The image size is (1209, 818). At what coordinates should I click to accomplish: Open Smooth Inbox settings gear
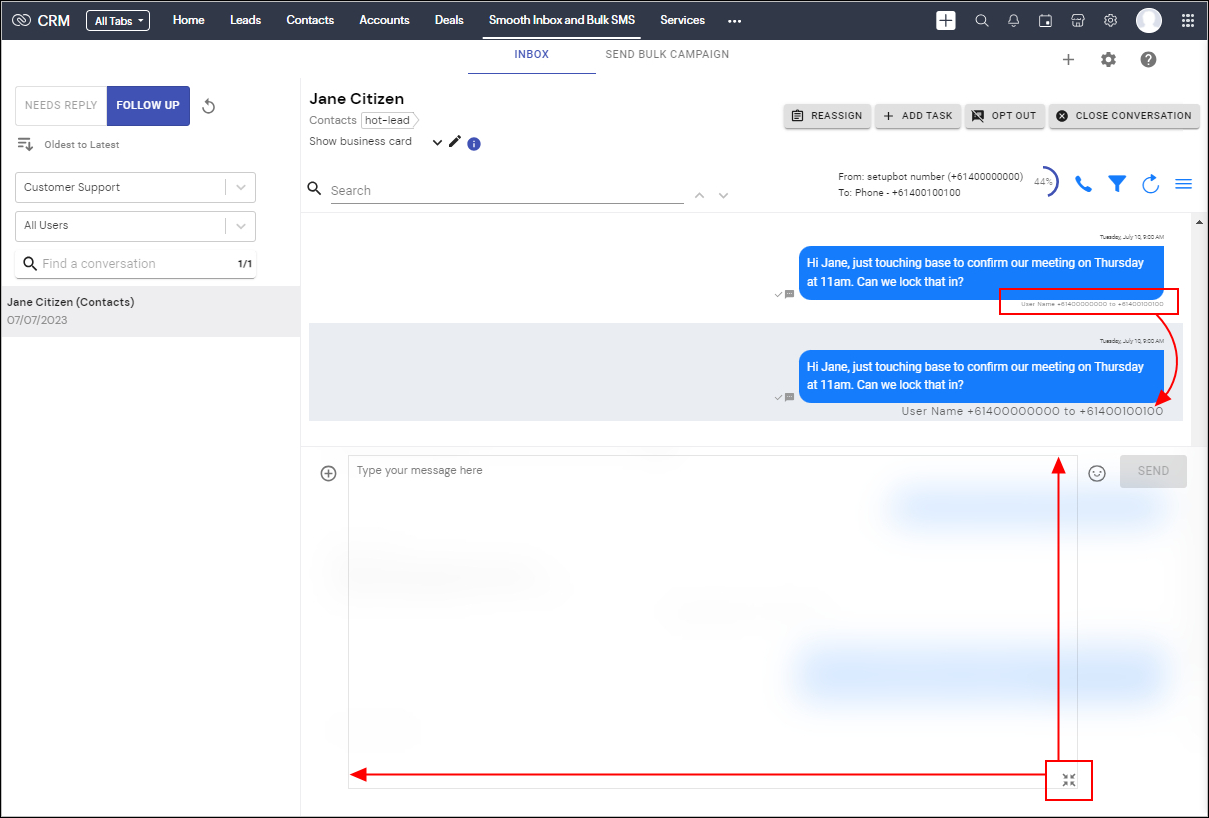(1108, 60)
